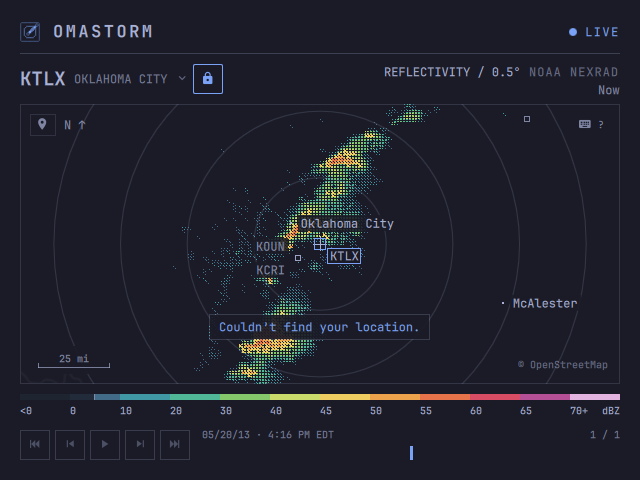Screen dimensions: 640x480
Task: Jump to last frame
Action: [x=175, y=444]
